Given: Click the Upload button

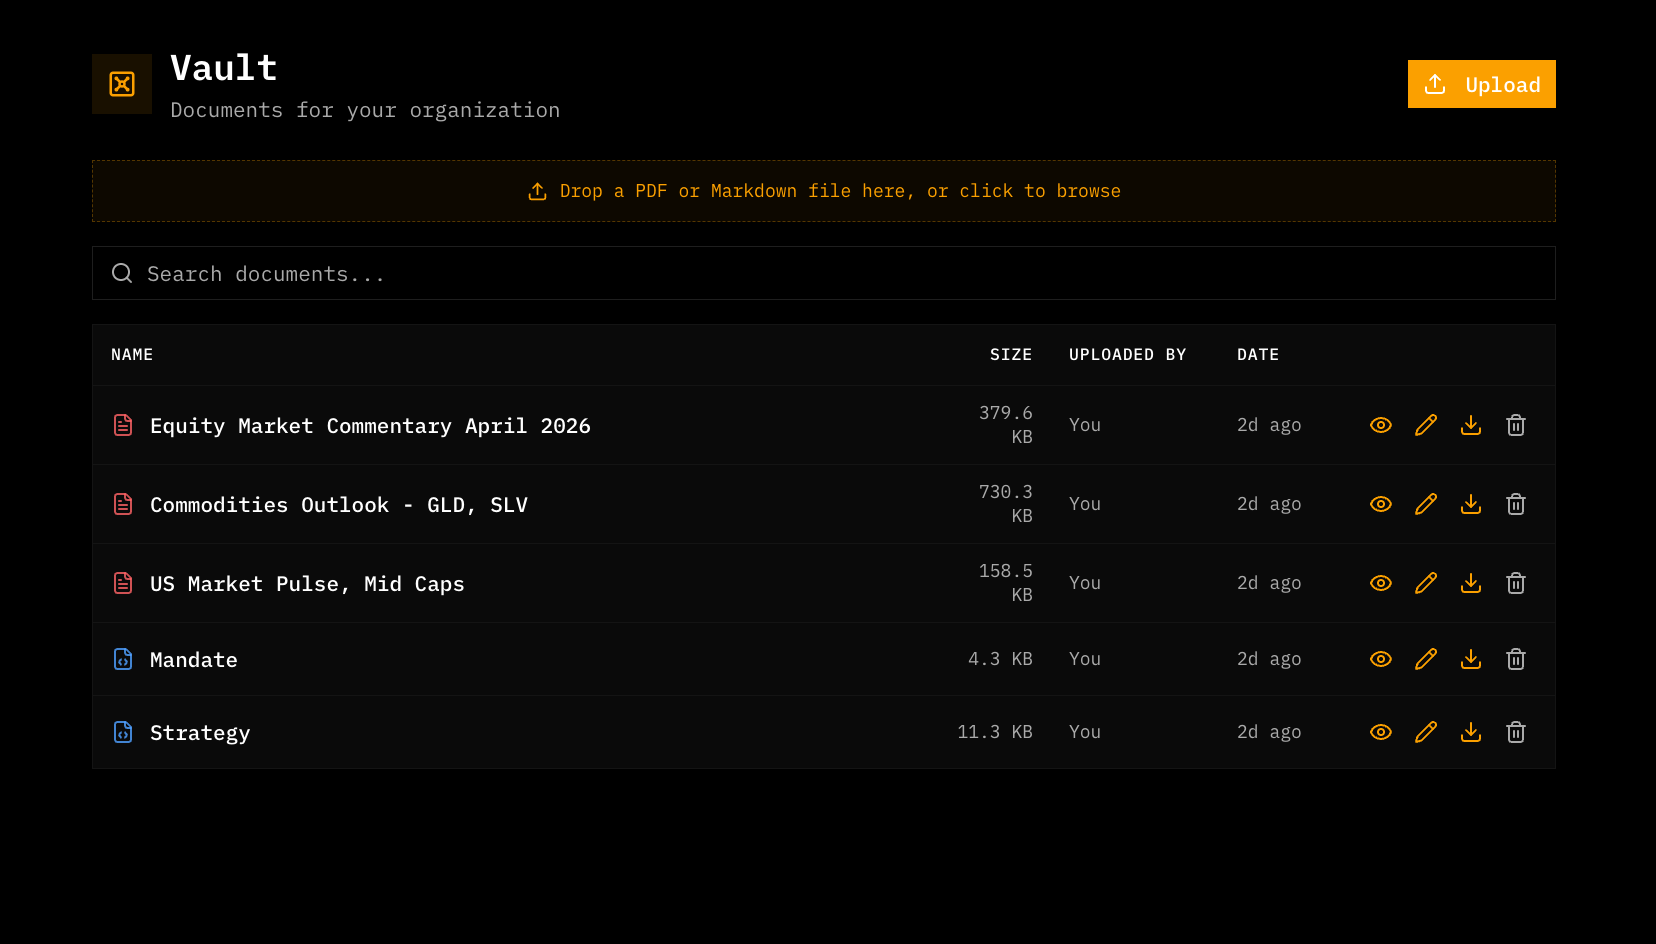Looking at the screenshot, I should tap(1481, 84).
